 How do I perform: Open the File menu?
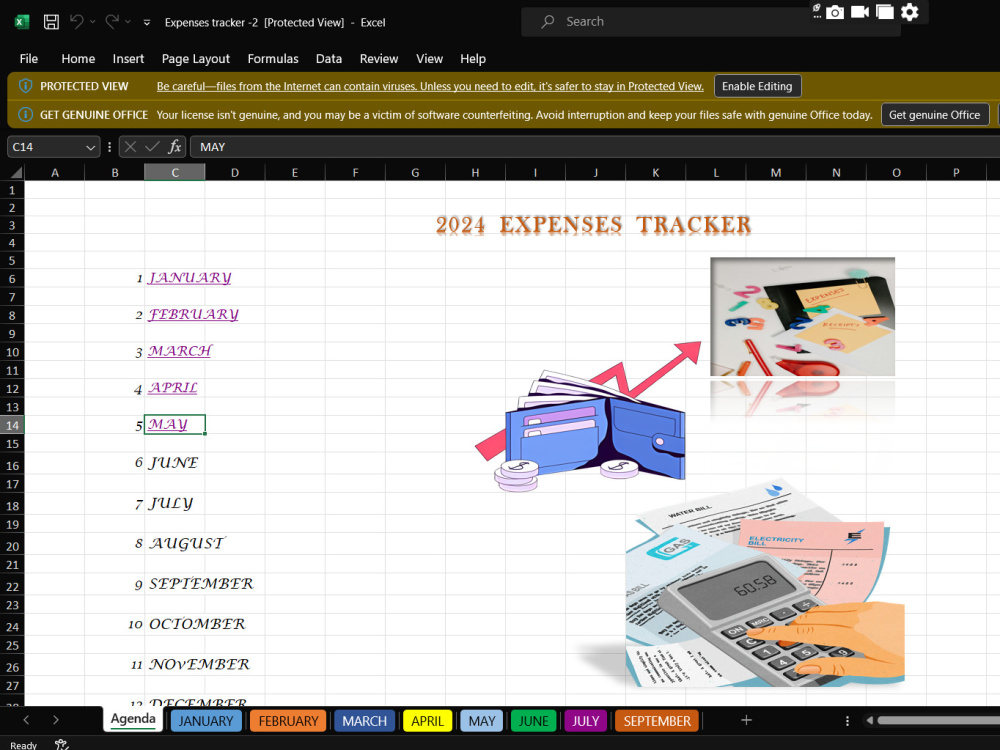tap(29, 59)
